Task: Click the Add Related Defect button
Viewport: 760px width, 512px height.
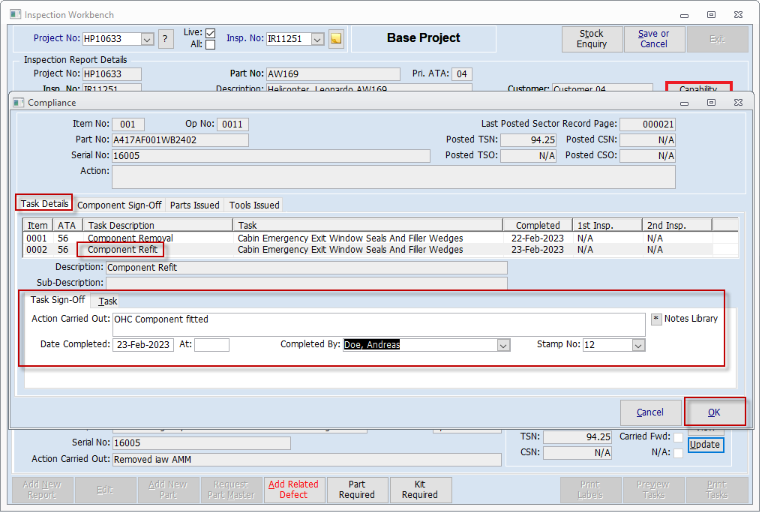Action: pos(294,489)
